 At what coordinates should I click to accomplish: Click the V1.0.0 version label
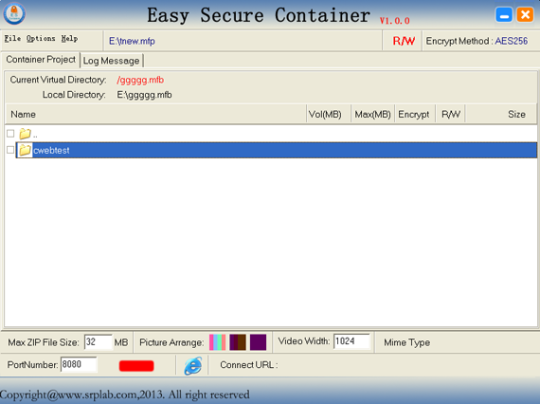[x=395, y=21]
